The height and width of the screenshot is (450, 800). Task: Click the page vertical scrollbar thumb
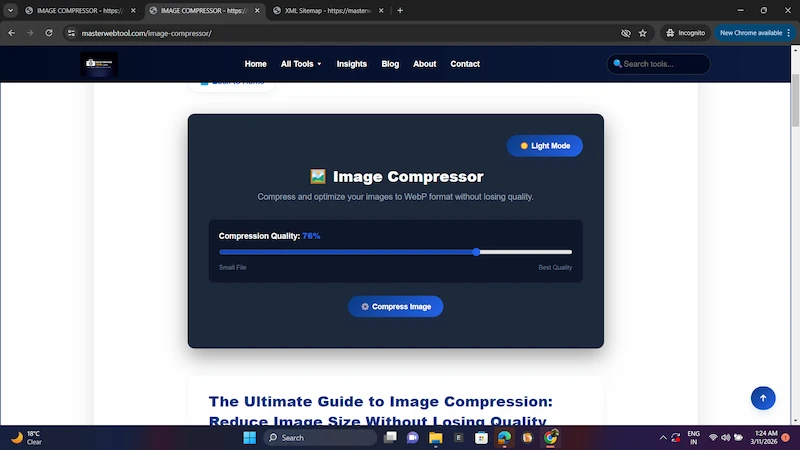tap(795, 101)
